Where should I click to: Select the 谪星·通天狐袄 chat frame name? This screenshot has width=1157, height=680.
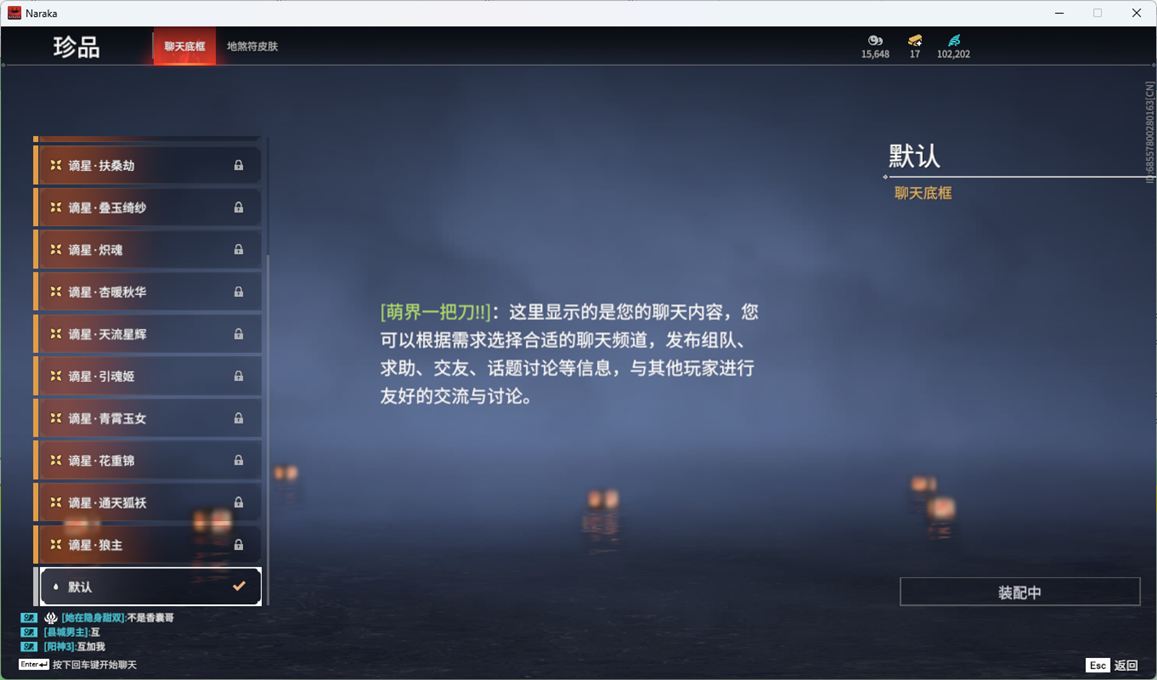click(107, 502)
